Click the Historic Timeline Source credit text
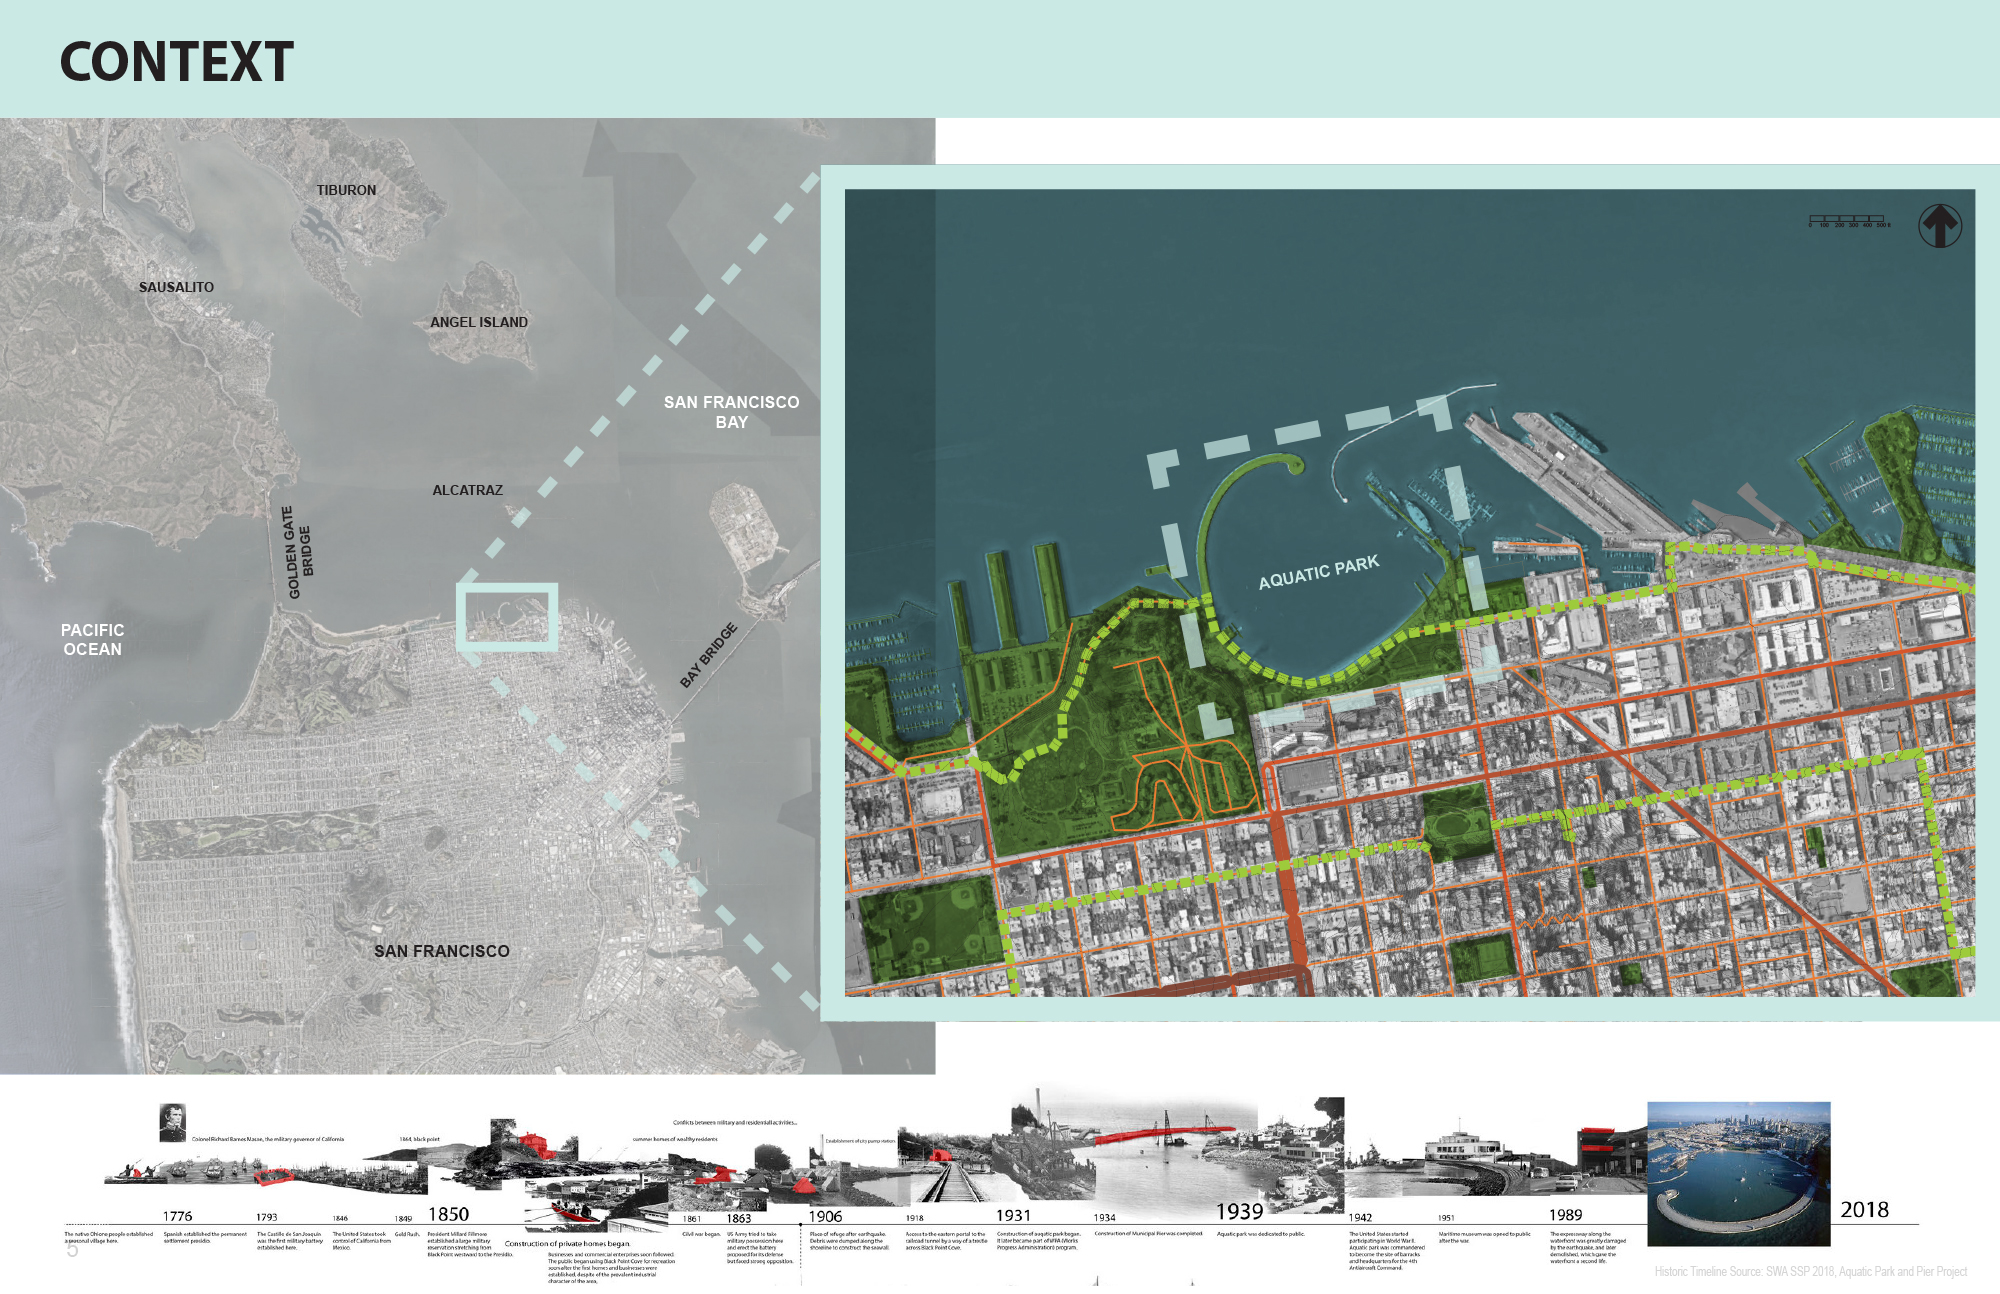The height and width of the screenshot is (1294, 2000). click(x=1810, y=1272)
